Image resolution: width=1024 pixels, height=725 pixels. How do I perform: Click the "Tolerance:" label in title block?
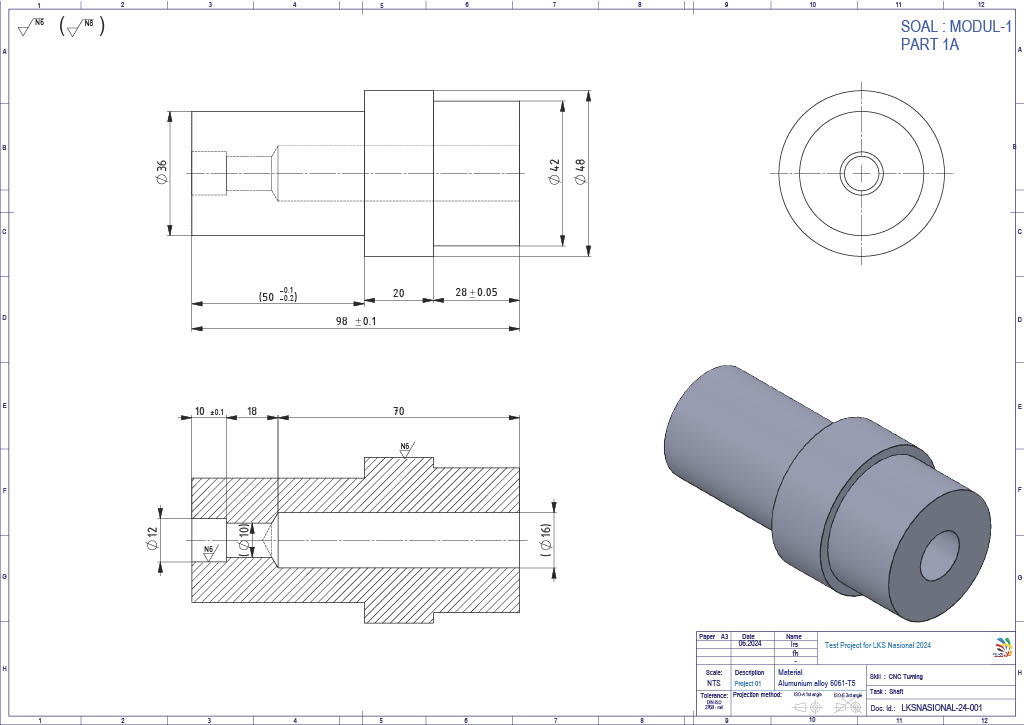click(x=714, y=696)
